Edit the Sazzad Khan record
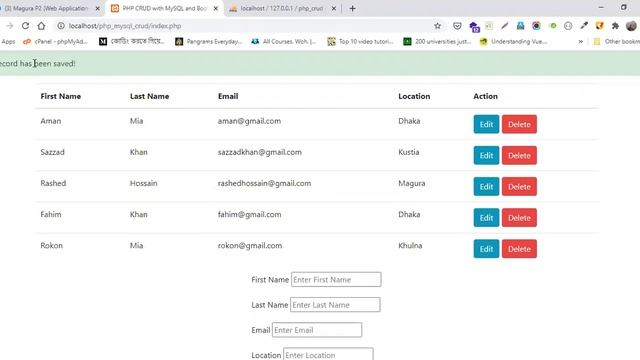640x360 pixels. click(486, 155)
